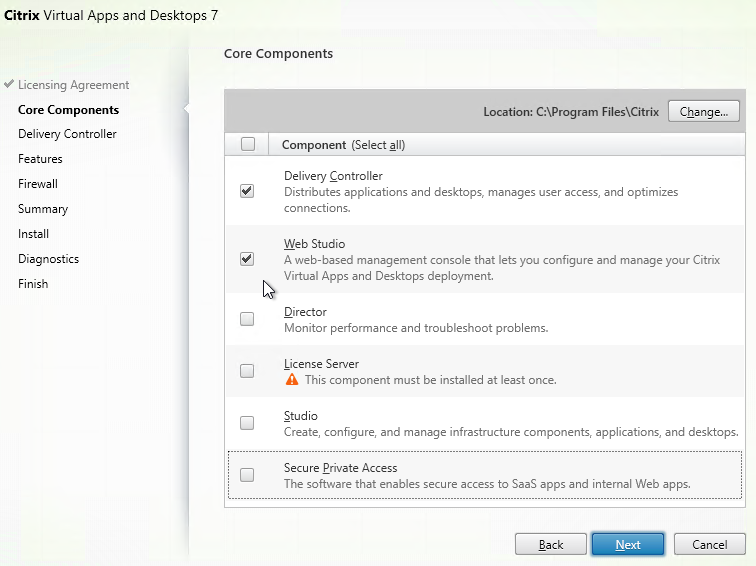Enable Secure Private Access checkbox
This screenshot has width=756, height=566.
pos(247,475)
